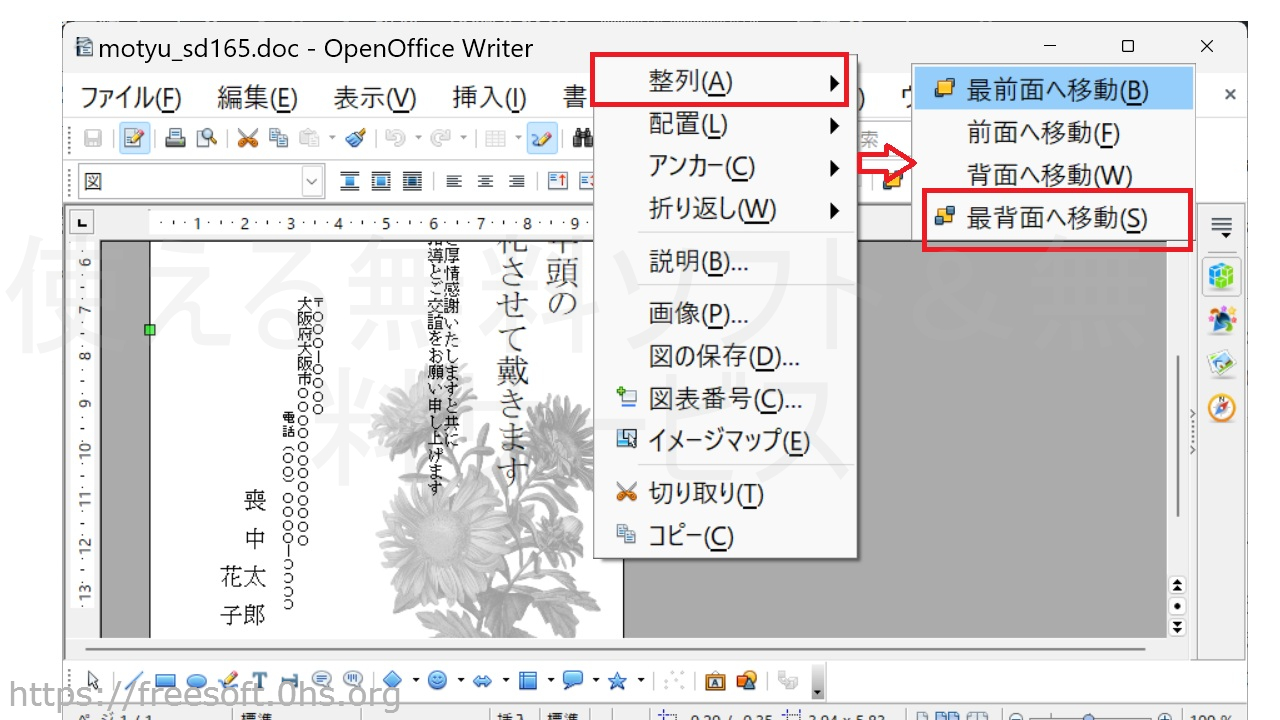
Task: Click the Page Preview magnifier icon
Action: (x=206, y=138)
